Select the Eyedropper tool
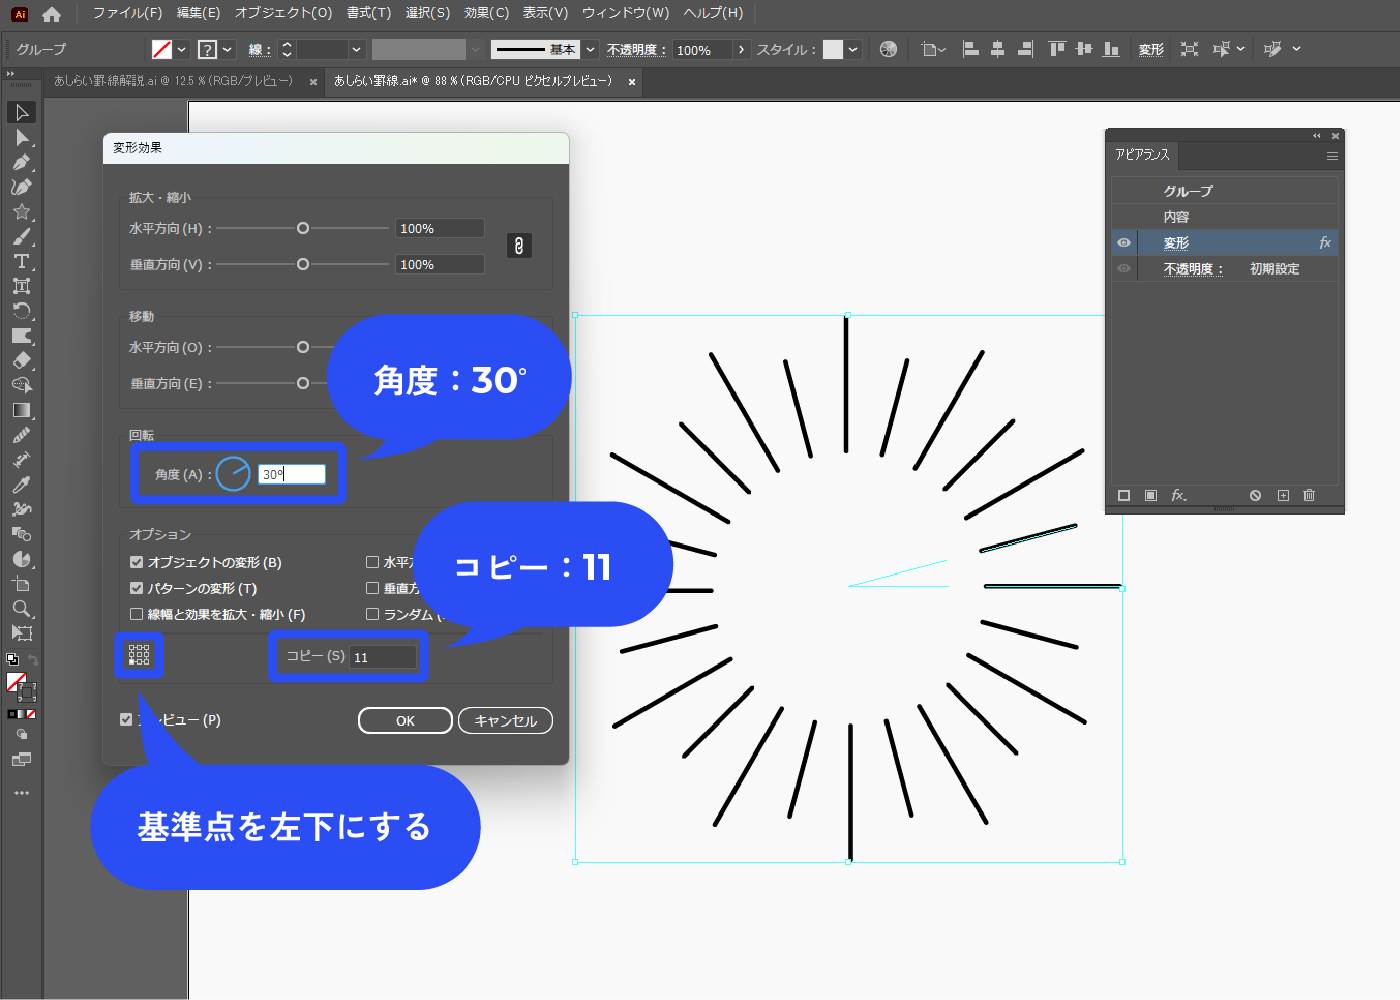The width and height of the screenshot is (1400, 1000). [21, 484]
